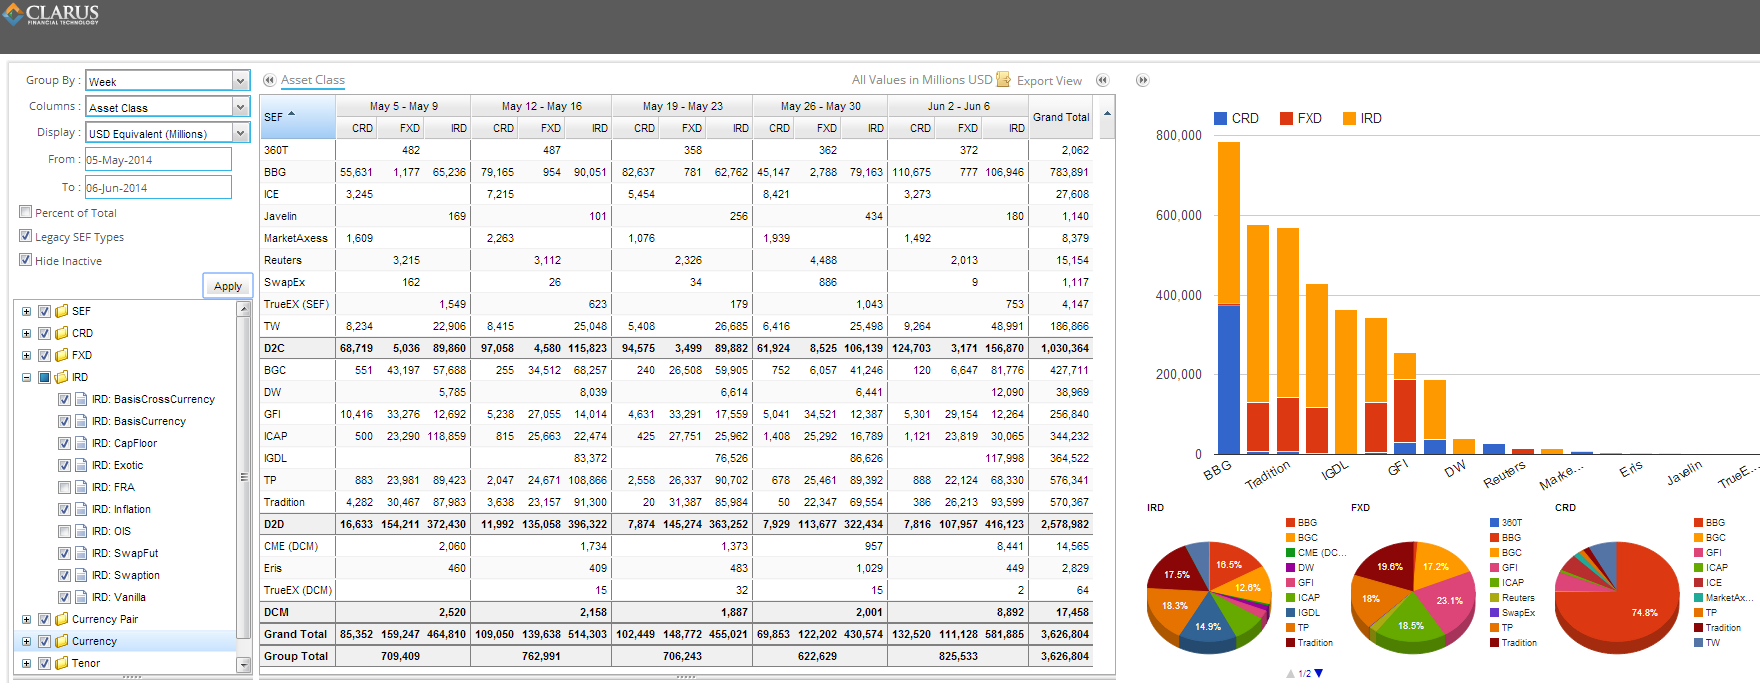Open the Display dropdown for USD Equivalent
The image size is (1760, 683).
240,133
